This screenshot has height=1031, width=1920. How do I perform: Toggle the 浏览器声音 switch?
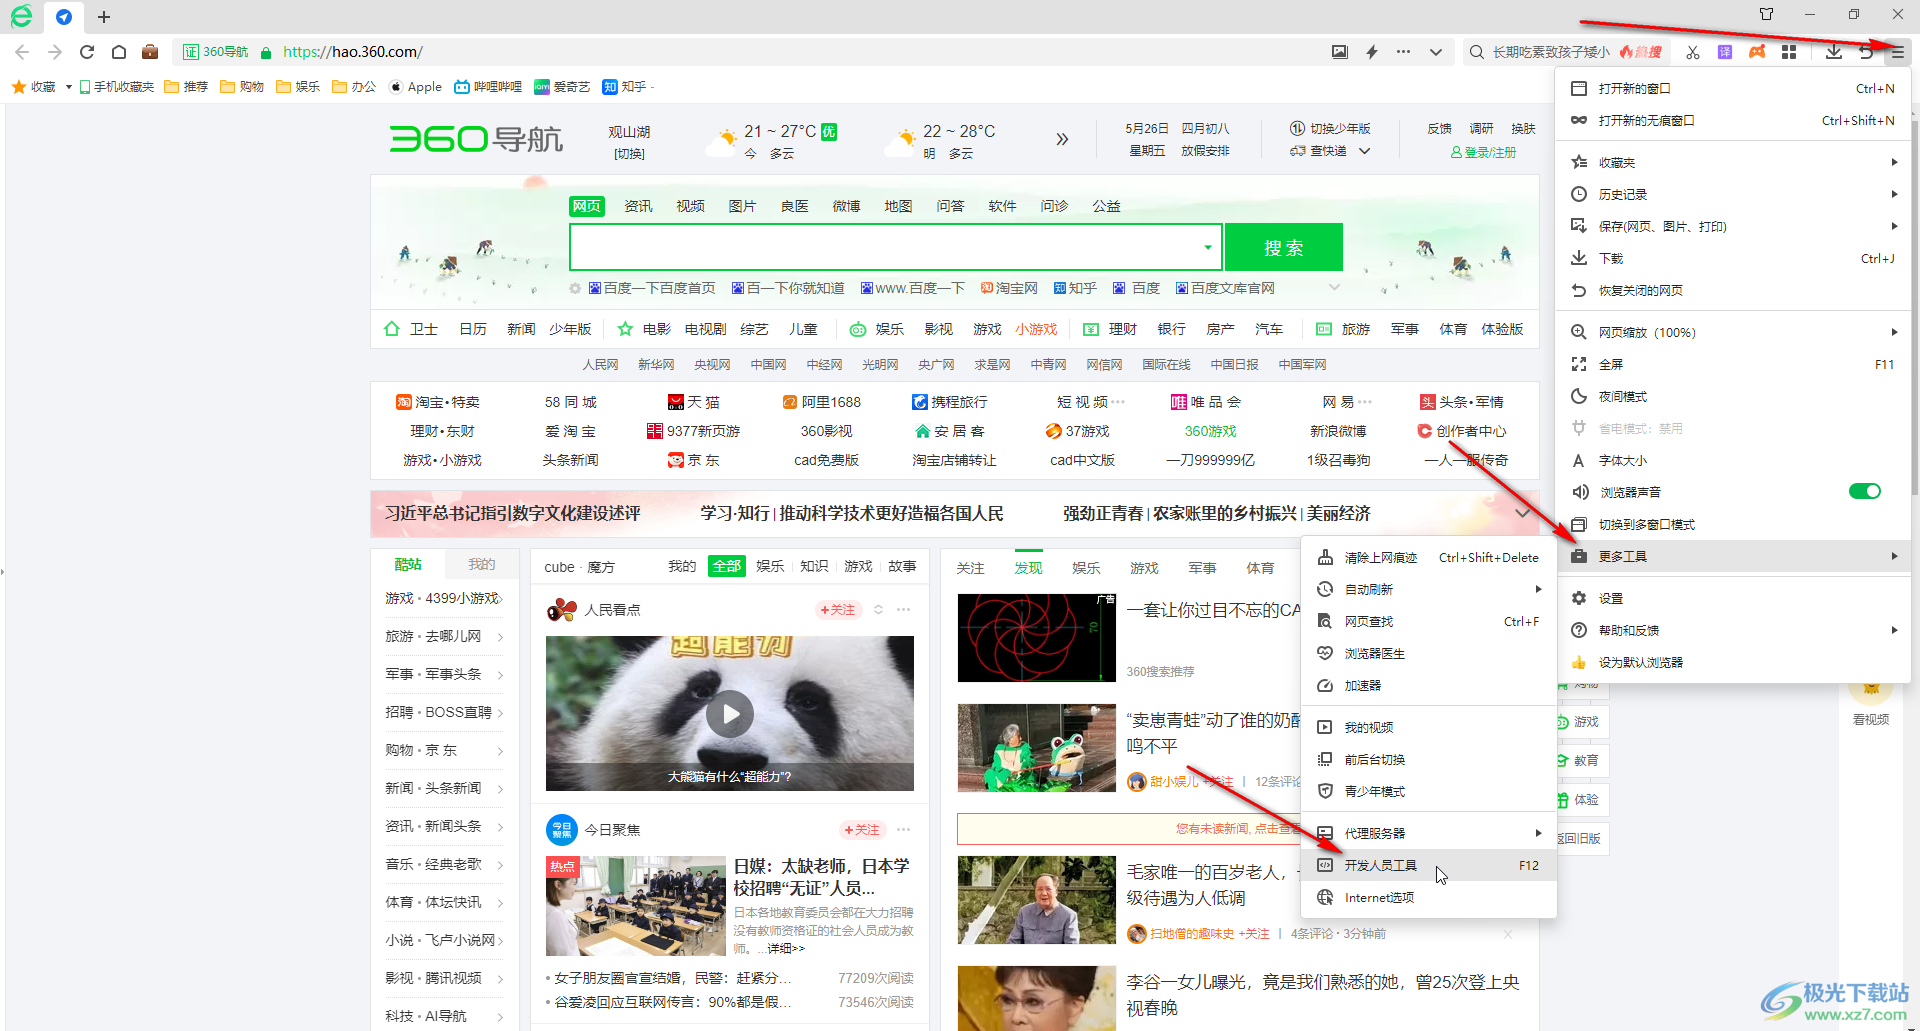(1864, 491)
